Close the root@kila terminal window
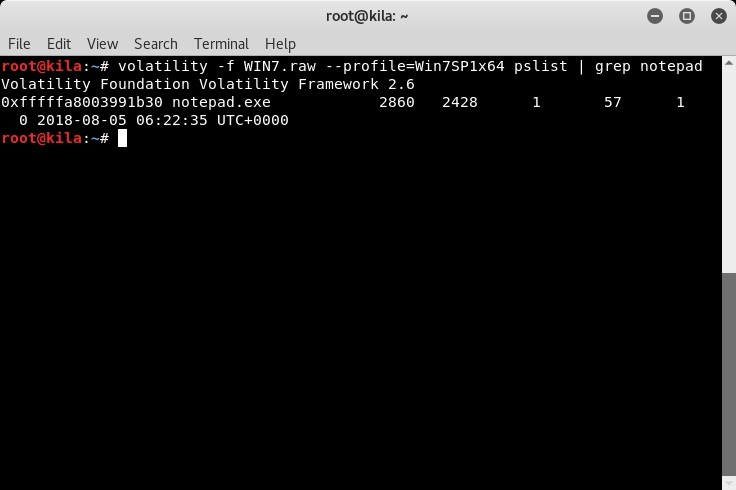Image resolution: width=736 pixels, height=490 pixels. point(719,16)
